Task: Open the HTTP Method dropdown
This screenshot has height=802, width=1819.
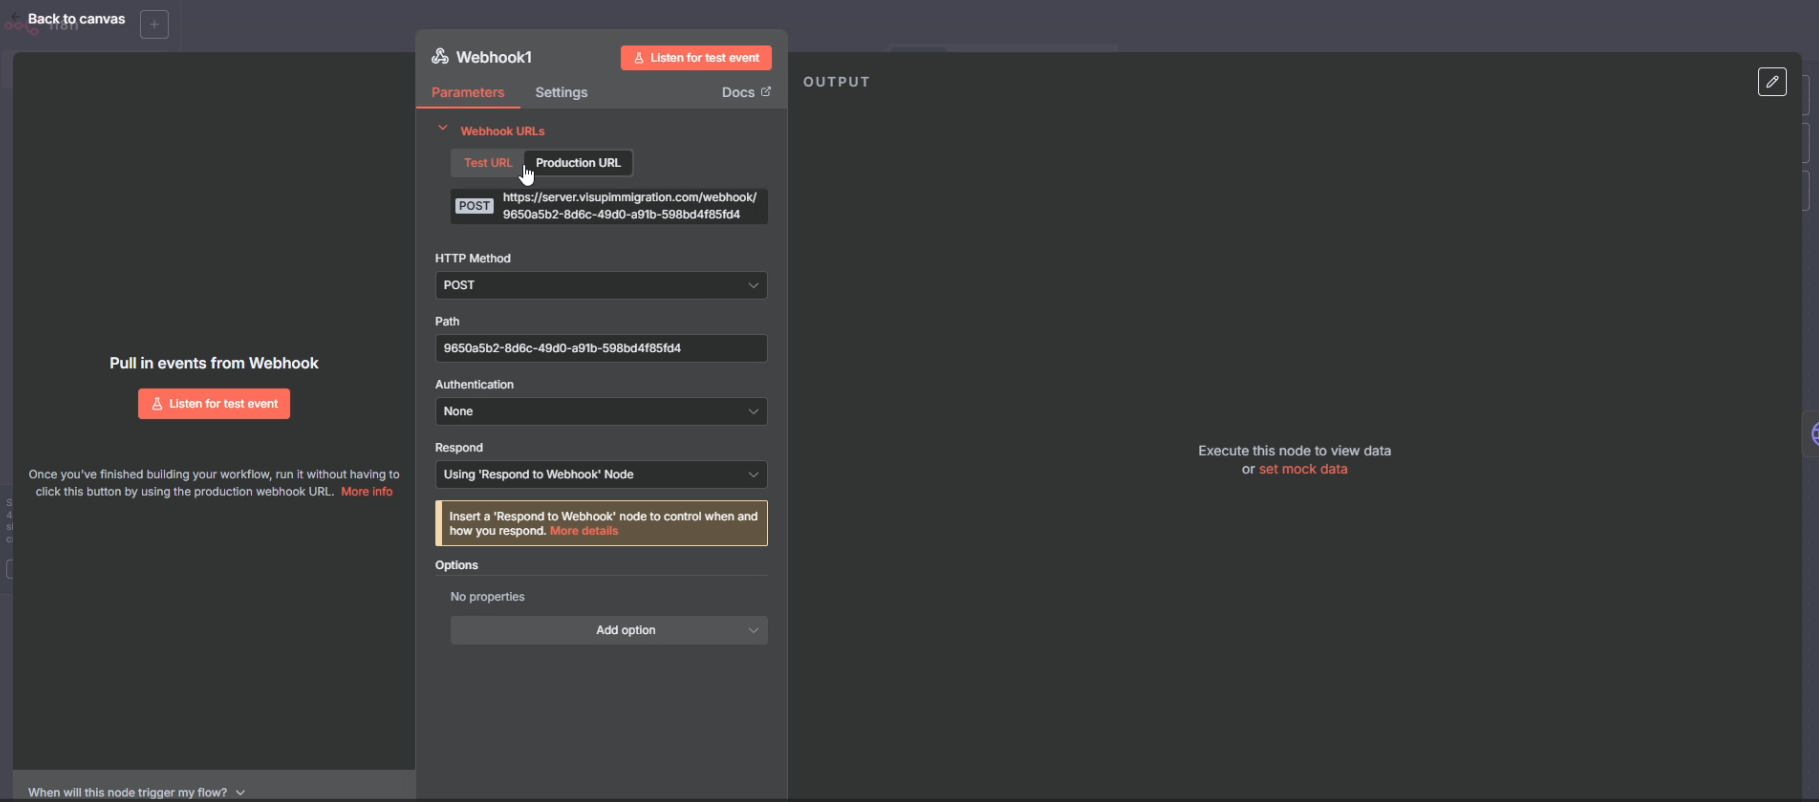Action: pos(601,285)
